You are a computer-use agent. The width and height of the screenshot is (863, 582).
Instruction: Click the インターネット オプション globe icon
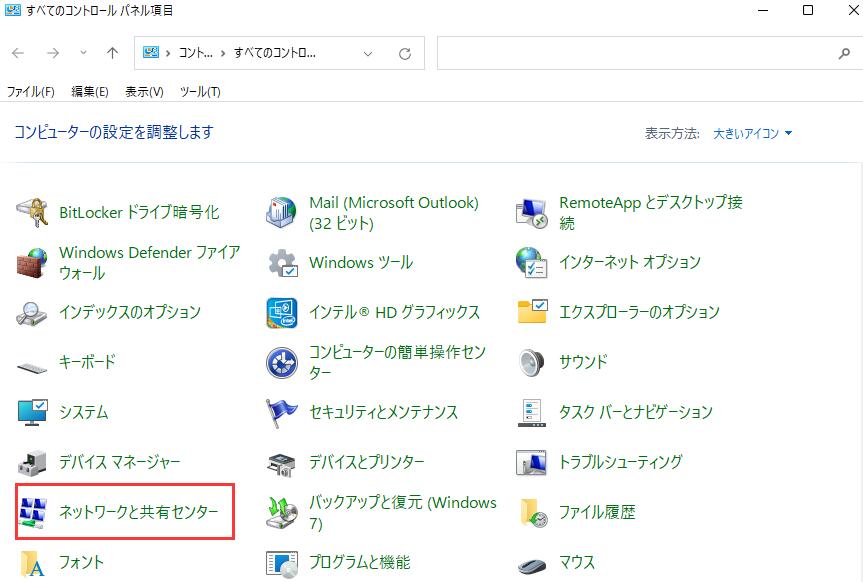[532, 262]
